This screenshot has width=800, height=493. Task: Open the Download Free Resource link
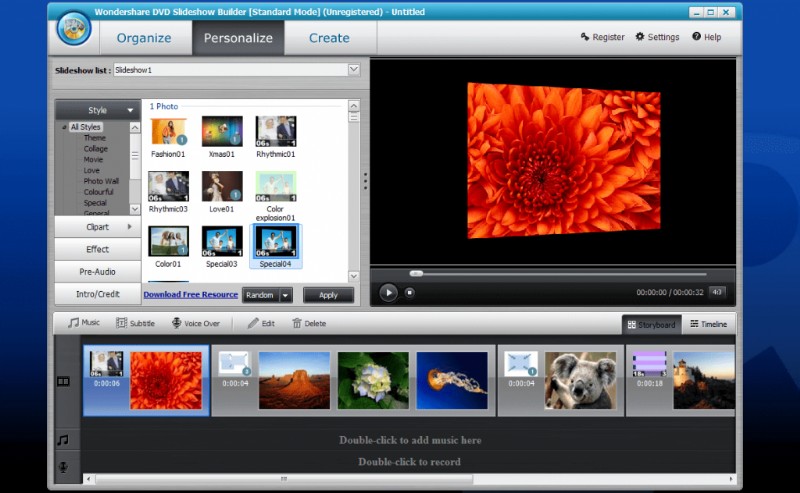[x=191, y=294]
